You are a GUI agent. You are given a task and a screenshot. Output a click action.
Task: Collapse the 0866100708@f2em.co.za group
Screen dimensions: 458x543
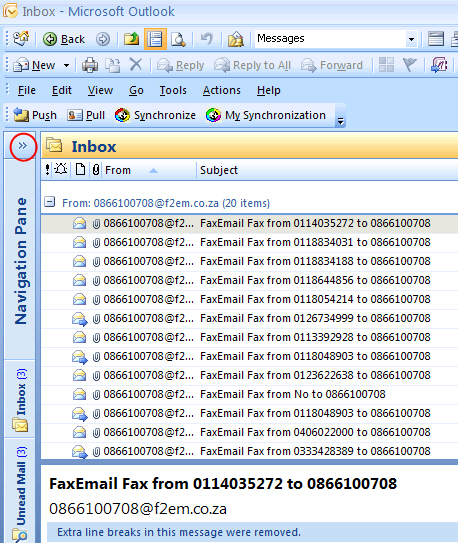click(x=50, y=202)
